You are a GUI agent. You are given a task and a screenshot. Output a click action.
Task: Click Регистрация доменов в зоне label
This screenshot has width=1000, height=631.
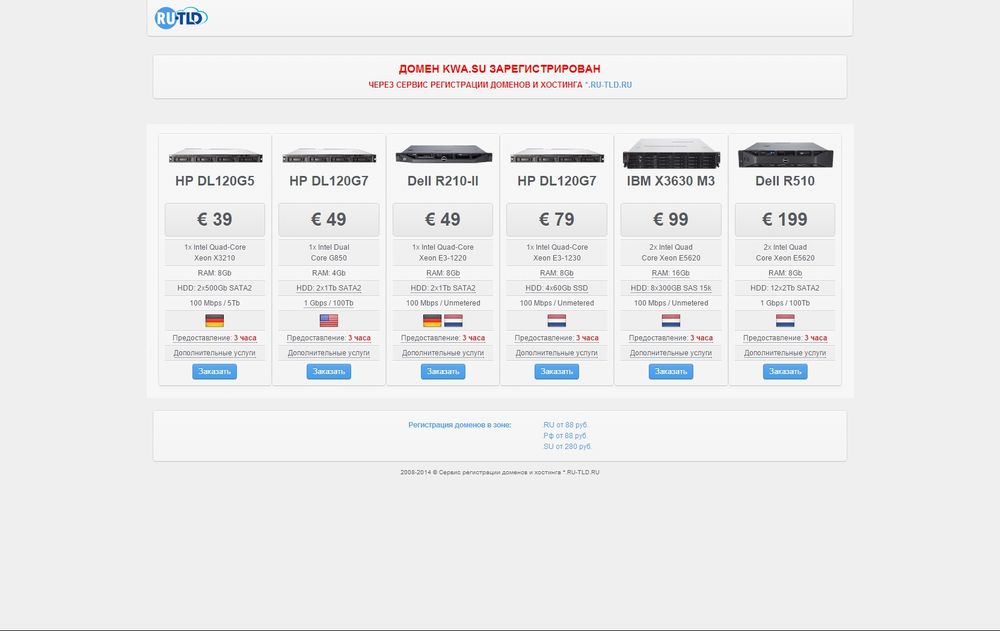460,425
